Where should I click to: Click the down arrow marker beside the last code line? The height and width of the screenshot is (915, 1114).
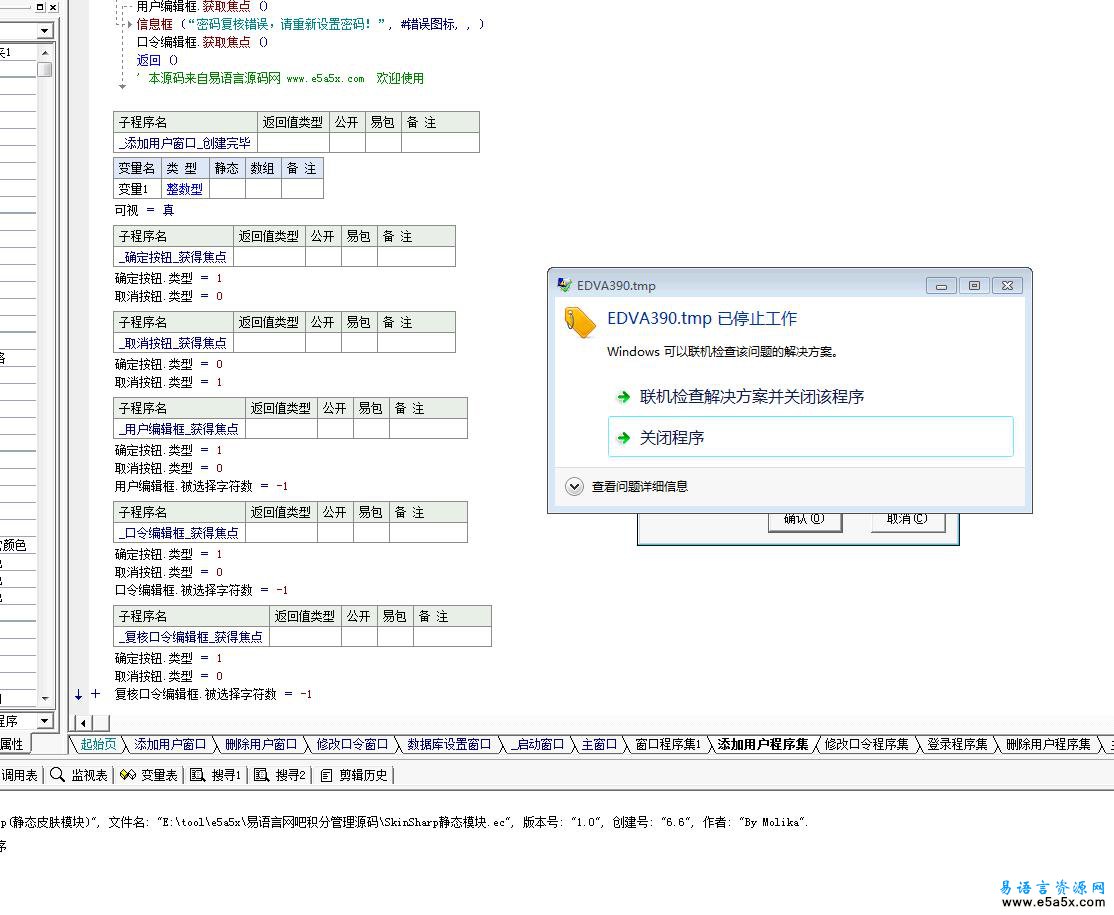[78, 695]
